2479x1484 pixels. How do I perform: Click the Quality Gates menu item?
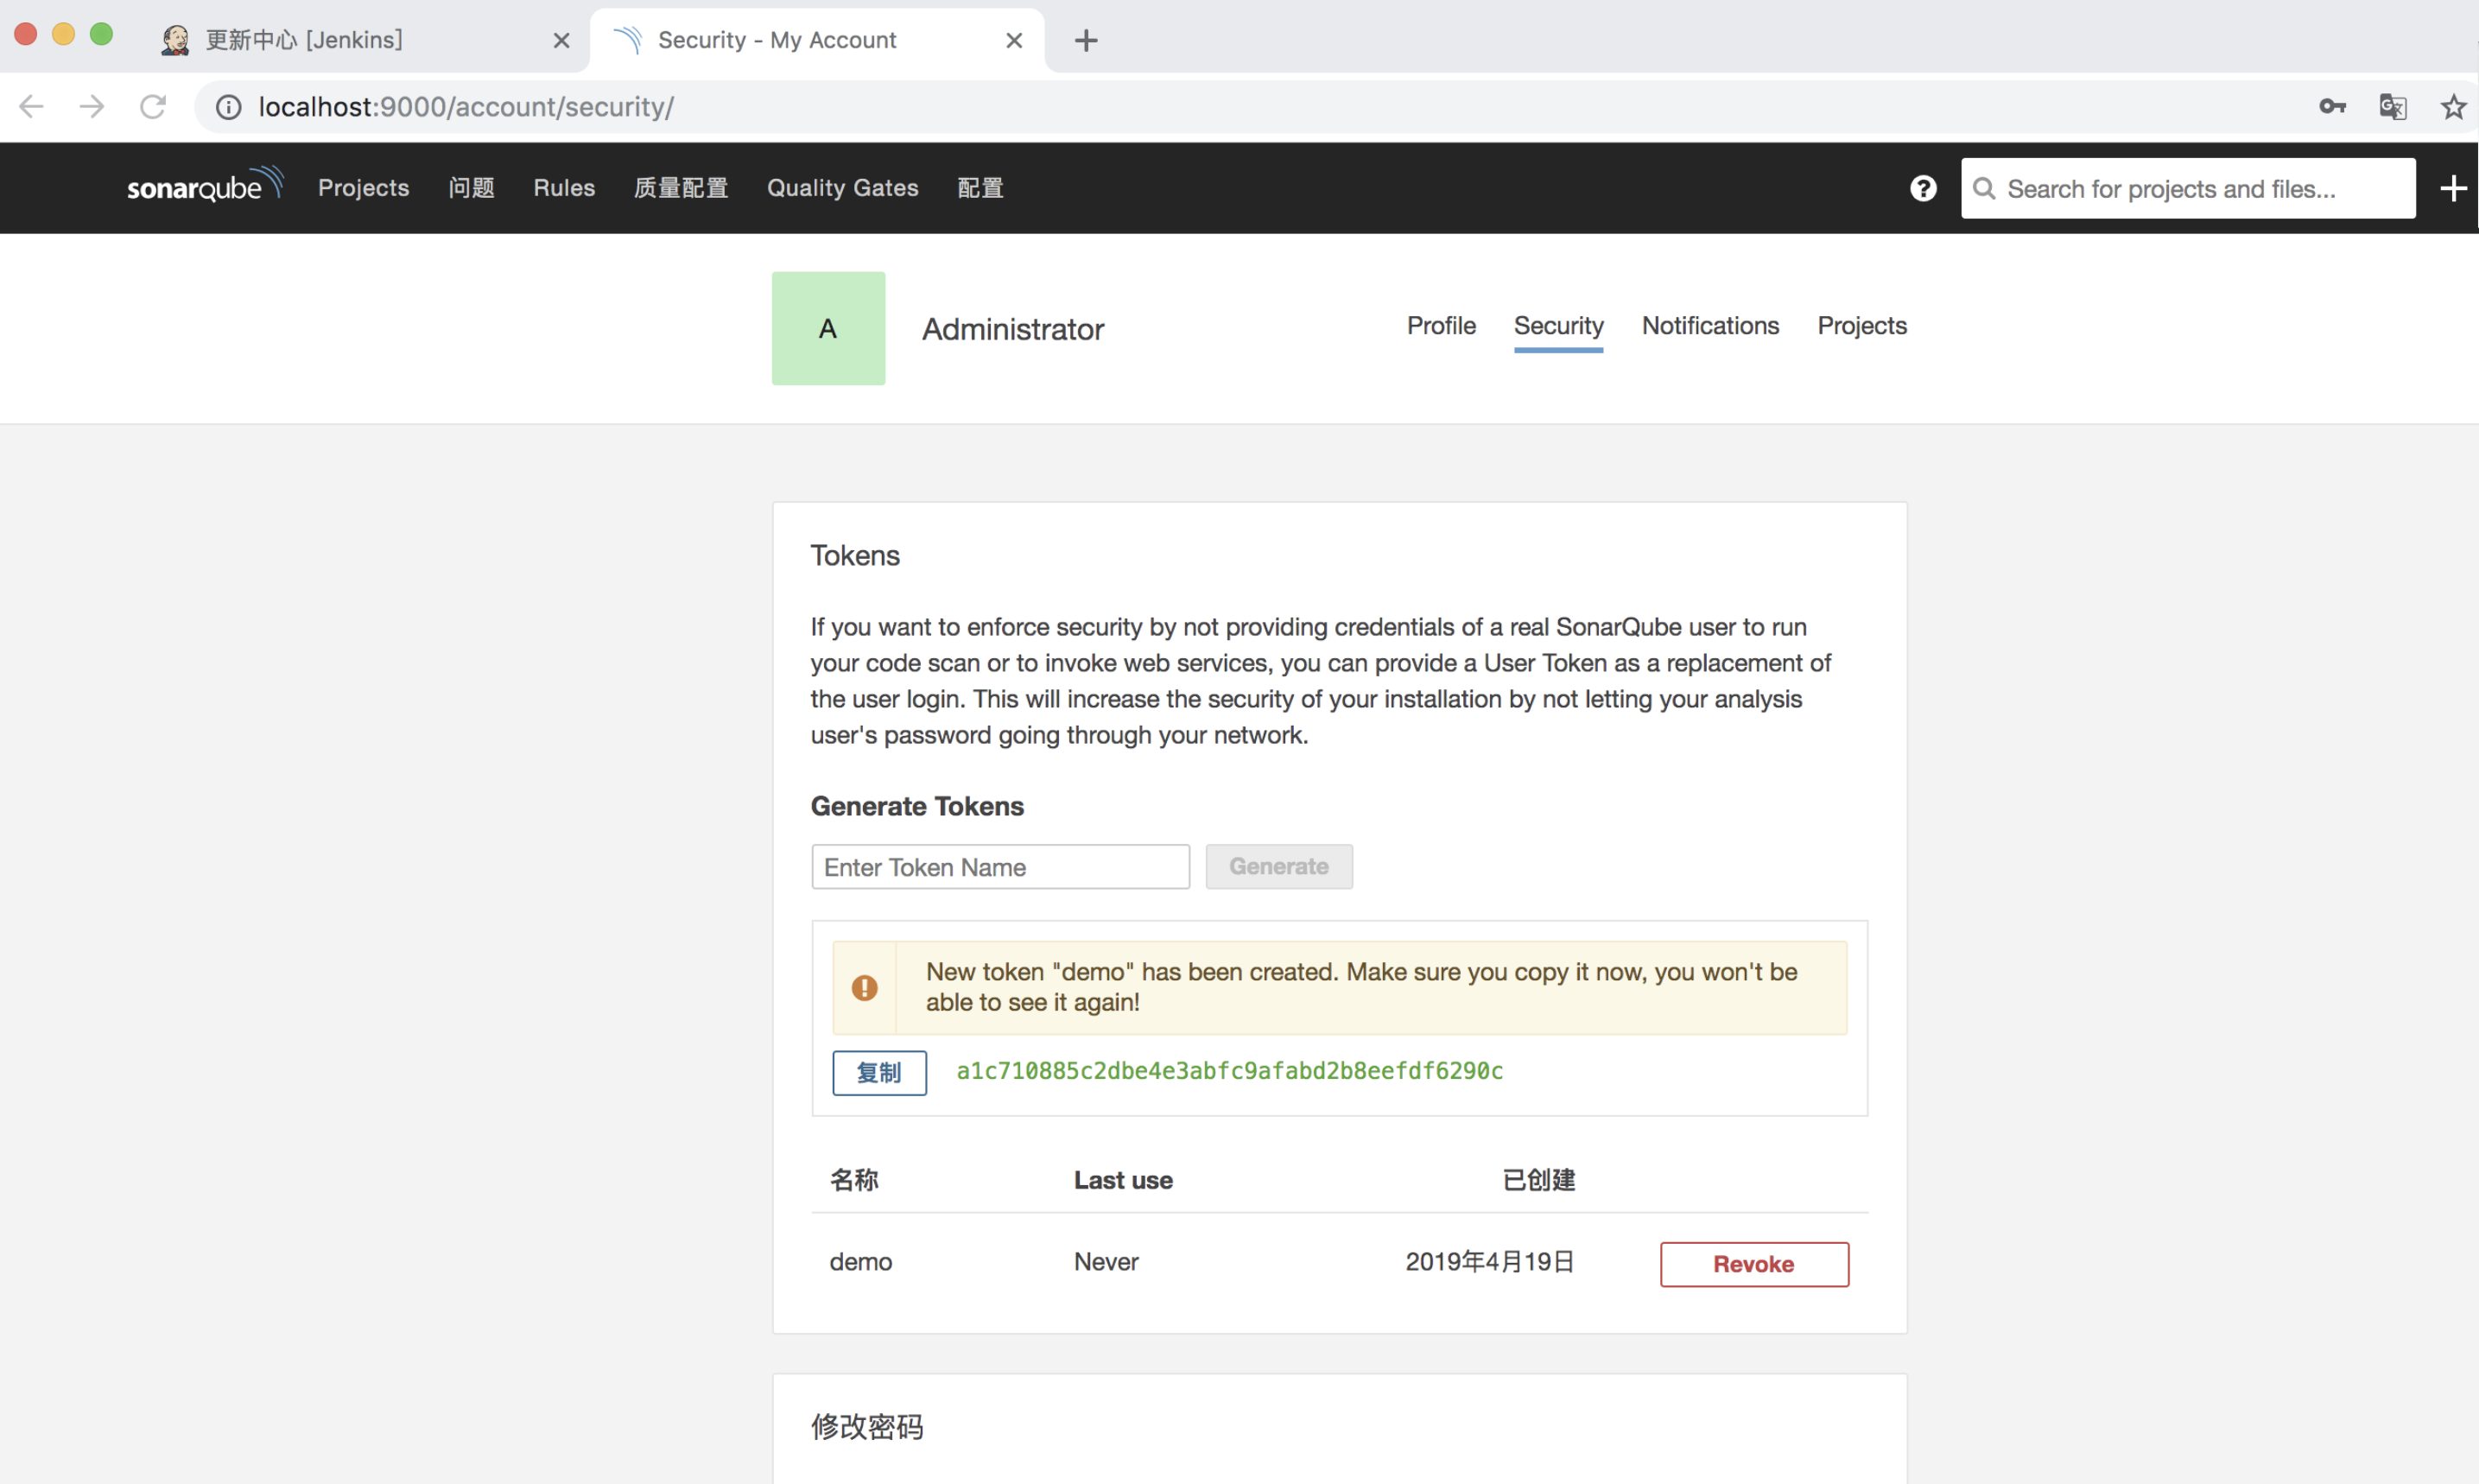[x=842, y=187]
